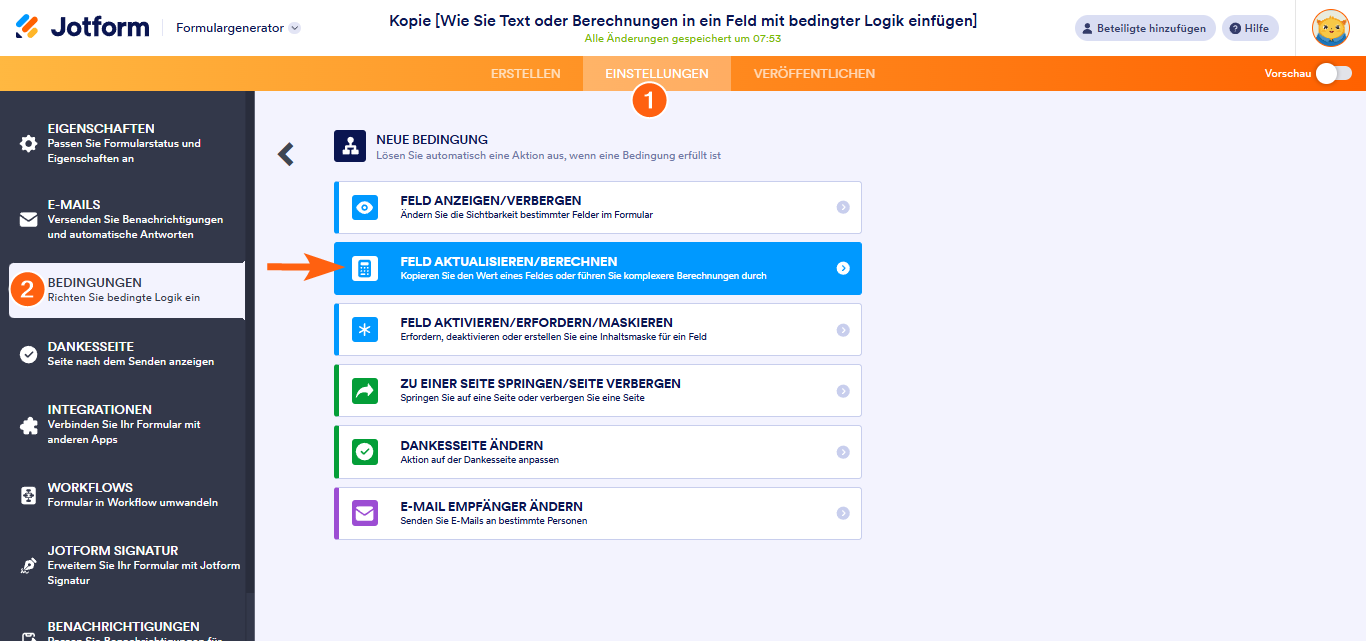1366x641 pixels.
Task: Click the NEUE BEDINGUNG heading
Action: point(432,139)
